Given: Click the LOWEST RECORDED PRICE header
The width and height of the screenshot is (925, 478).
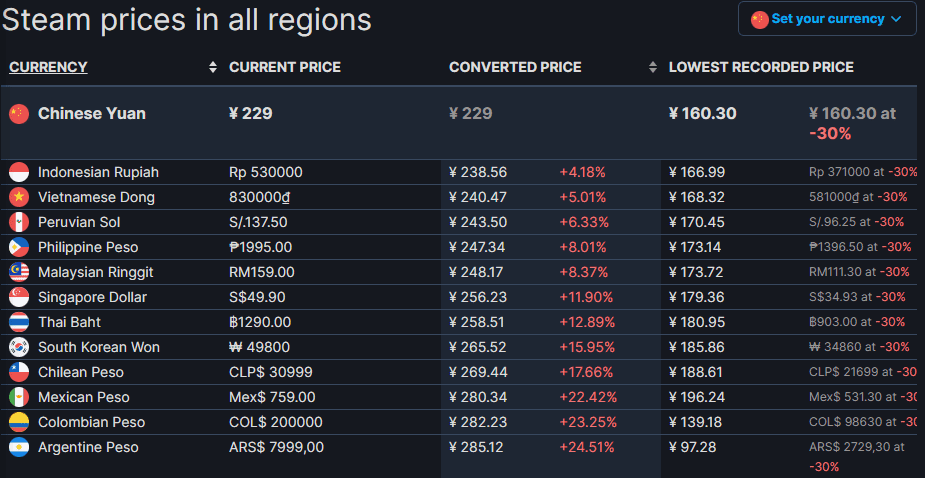Looking at the screenshot, I should tap(761, 67).
